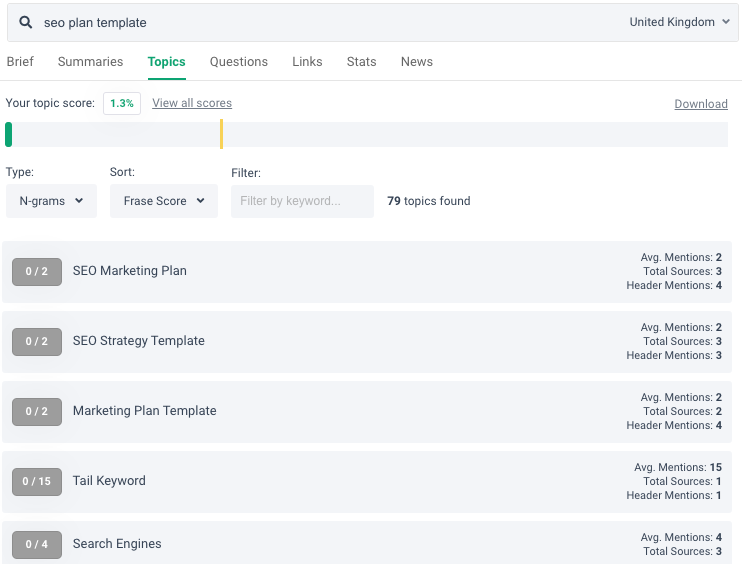Go to the Links tab
The height and width of the screenshot is (564, 742).
click(x=307, y=62)
